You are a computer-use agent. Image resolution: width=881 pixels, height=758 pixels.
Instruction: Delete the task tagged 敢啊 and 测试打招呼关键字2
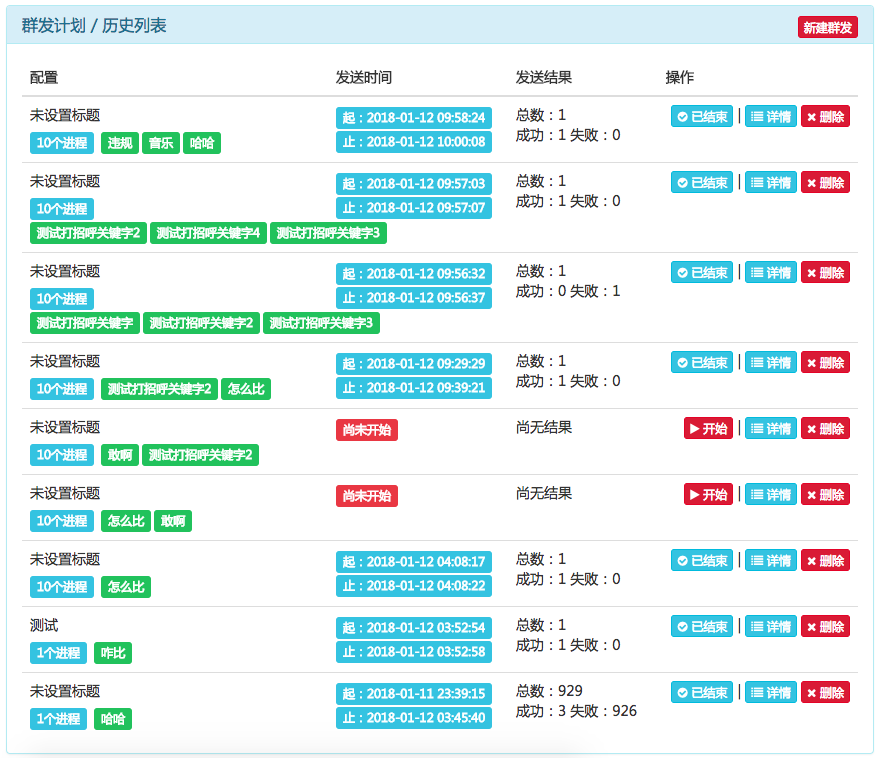tap(825, 428)
